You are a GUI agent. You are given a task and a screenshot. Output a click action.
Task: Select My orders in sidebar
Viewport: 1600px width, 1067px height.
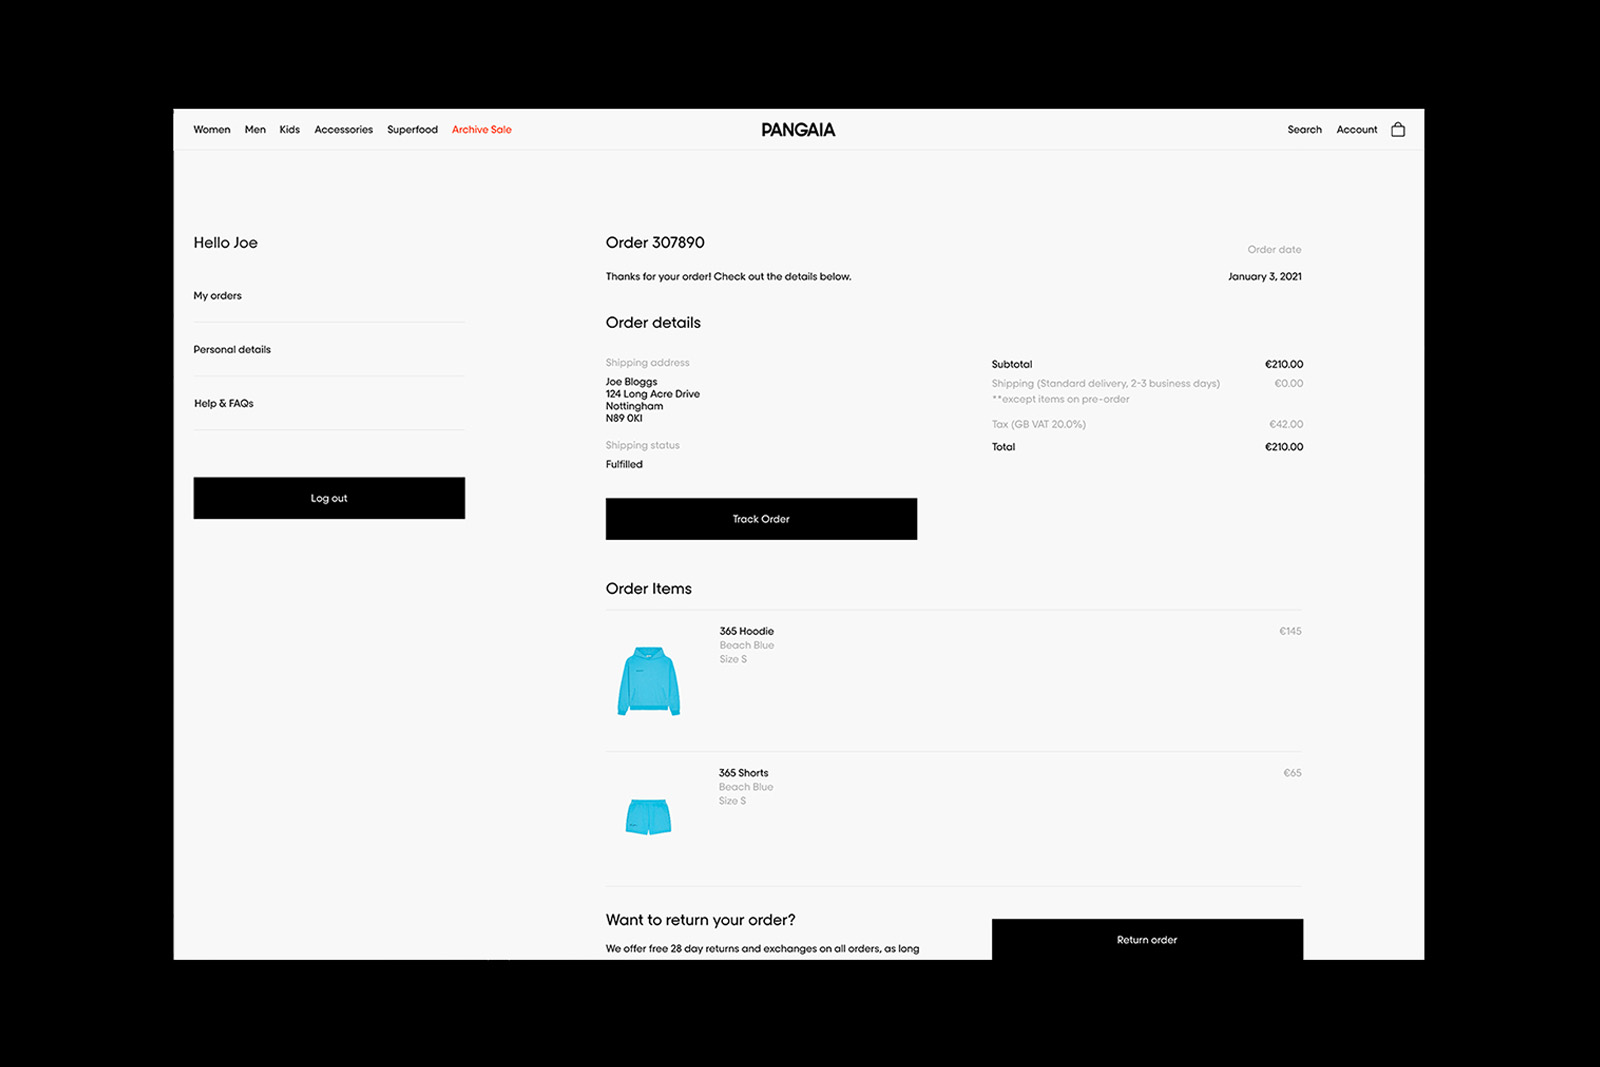[x=218, y=296]
